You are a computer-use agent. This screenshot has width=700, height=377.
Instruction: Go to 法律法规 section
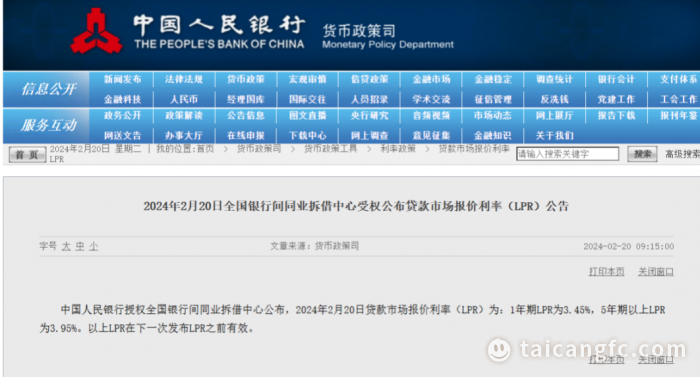pyautogui.click(x=184, y=80)
